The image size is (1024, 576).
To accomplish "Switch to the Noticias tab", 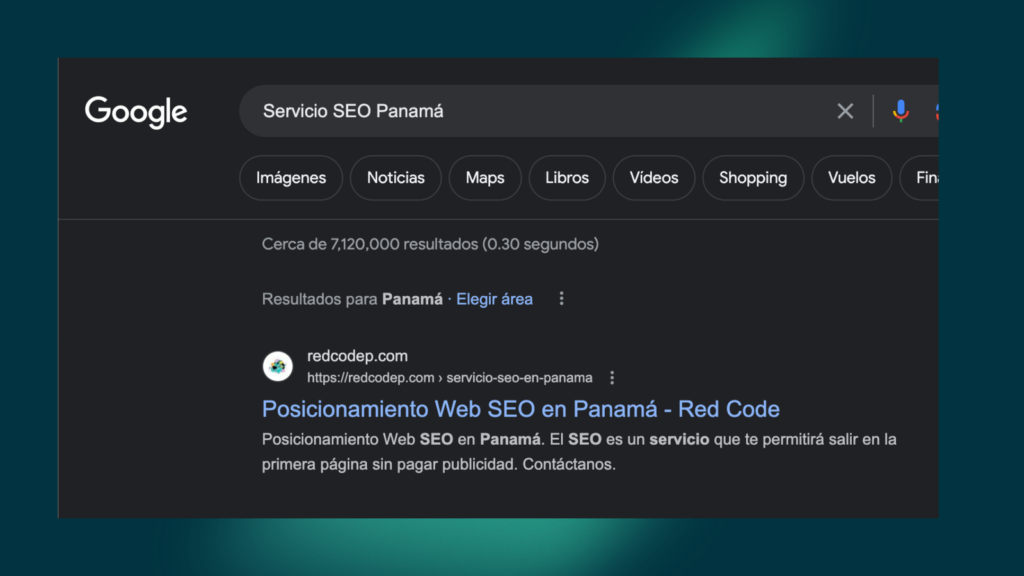I will click(x=395, y=177).
